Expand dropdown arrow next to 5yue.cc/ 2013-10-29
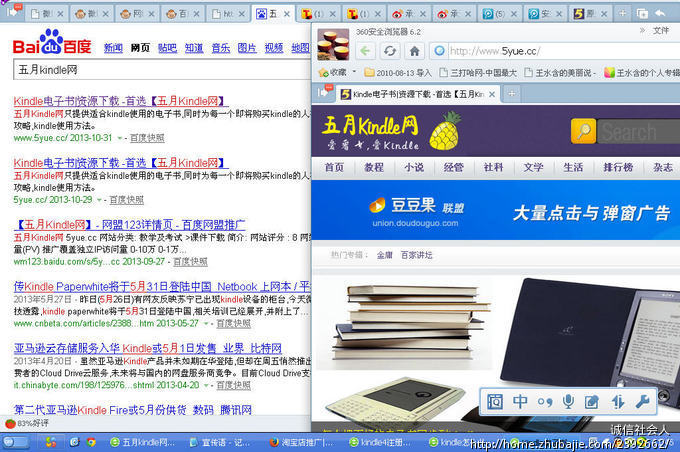680x452 pixels. (x=99, y=200)
